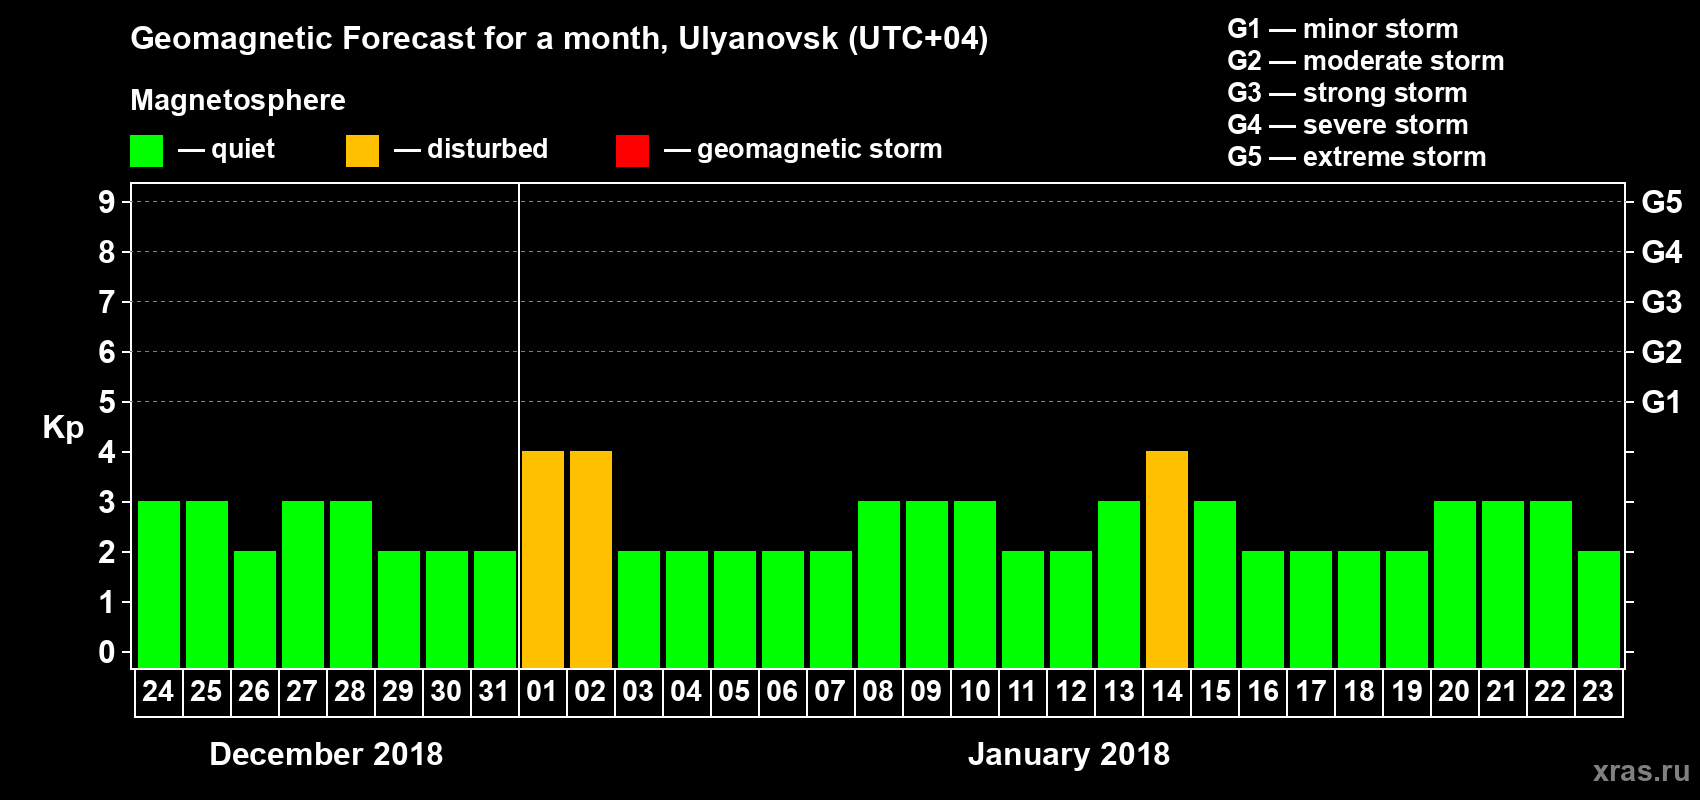Click the date label '19' on the axis
The height and width of the screenshot is (800, 1700).
pyautogui.click(x=1406, y=691)
